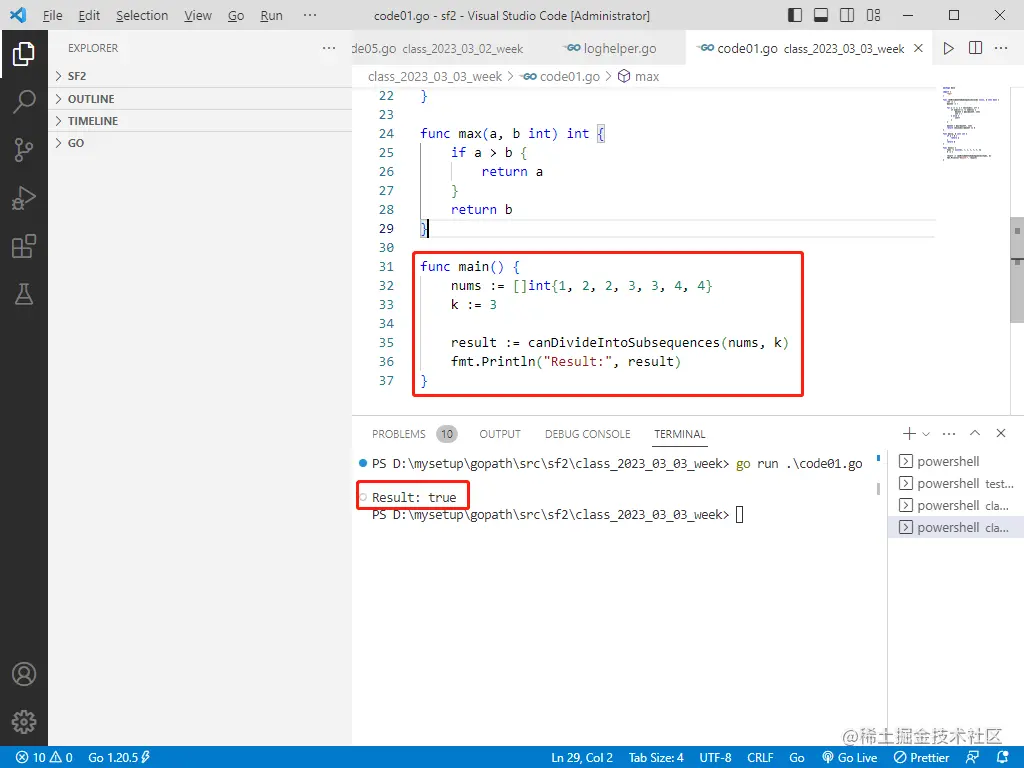Open the Selection menu
1024x768 pixels.
pos(142,15)
